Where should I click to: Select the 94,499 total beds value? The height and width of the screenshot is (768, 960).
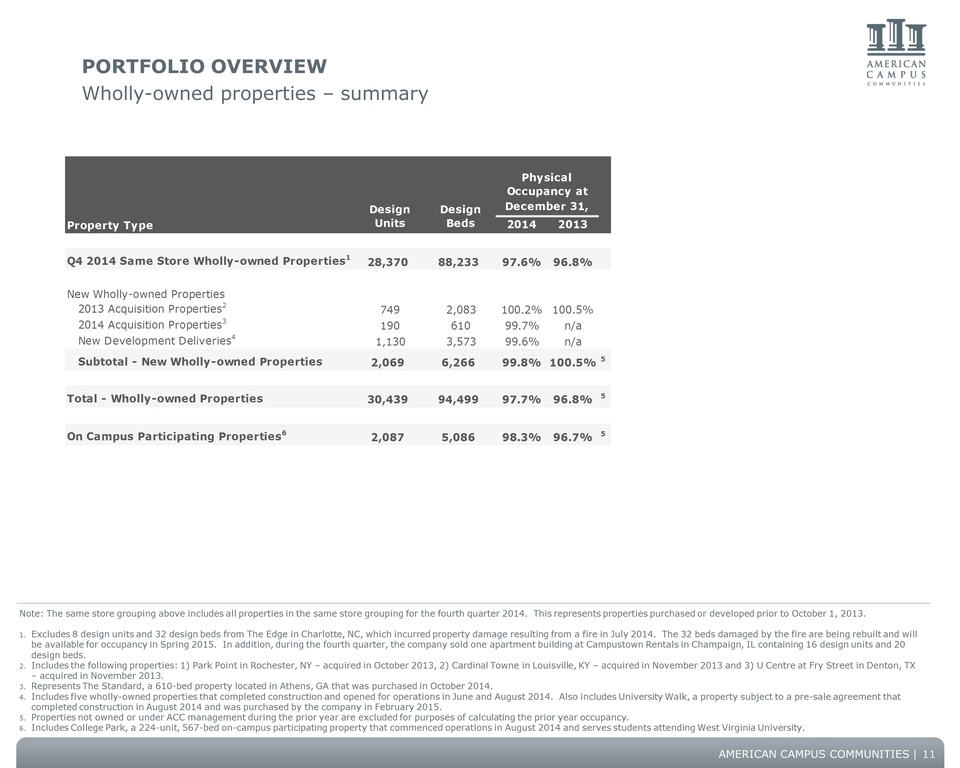tap(458, 399)
